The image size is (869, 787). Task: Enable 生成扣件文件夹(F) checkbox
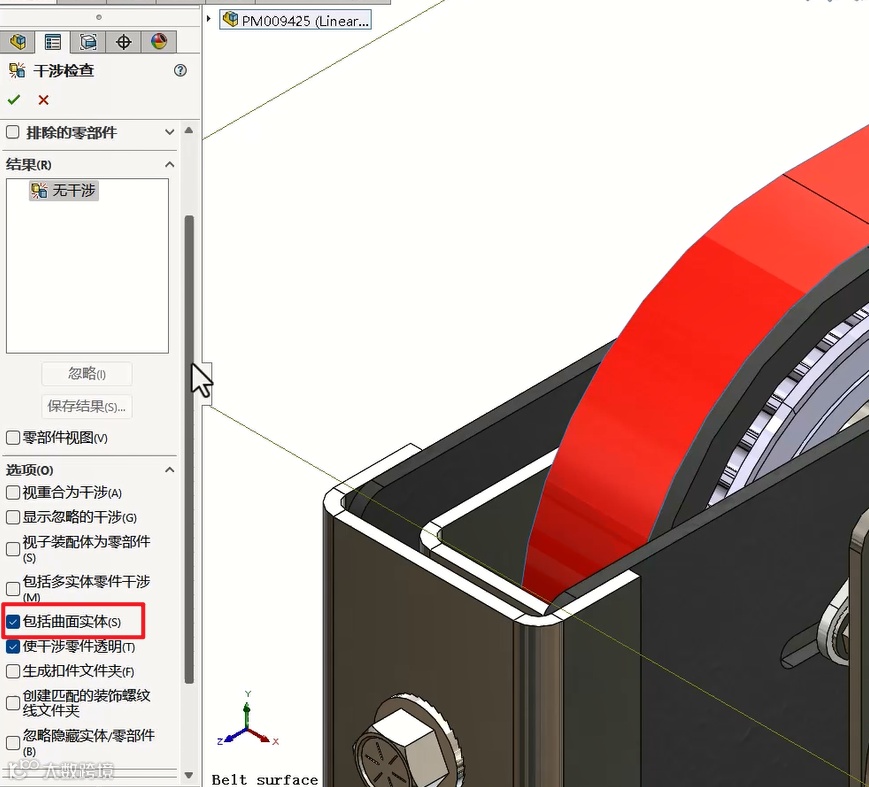point(13,671)
